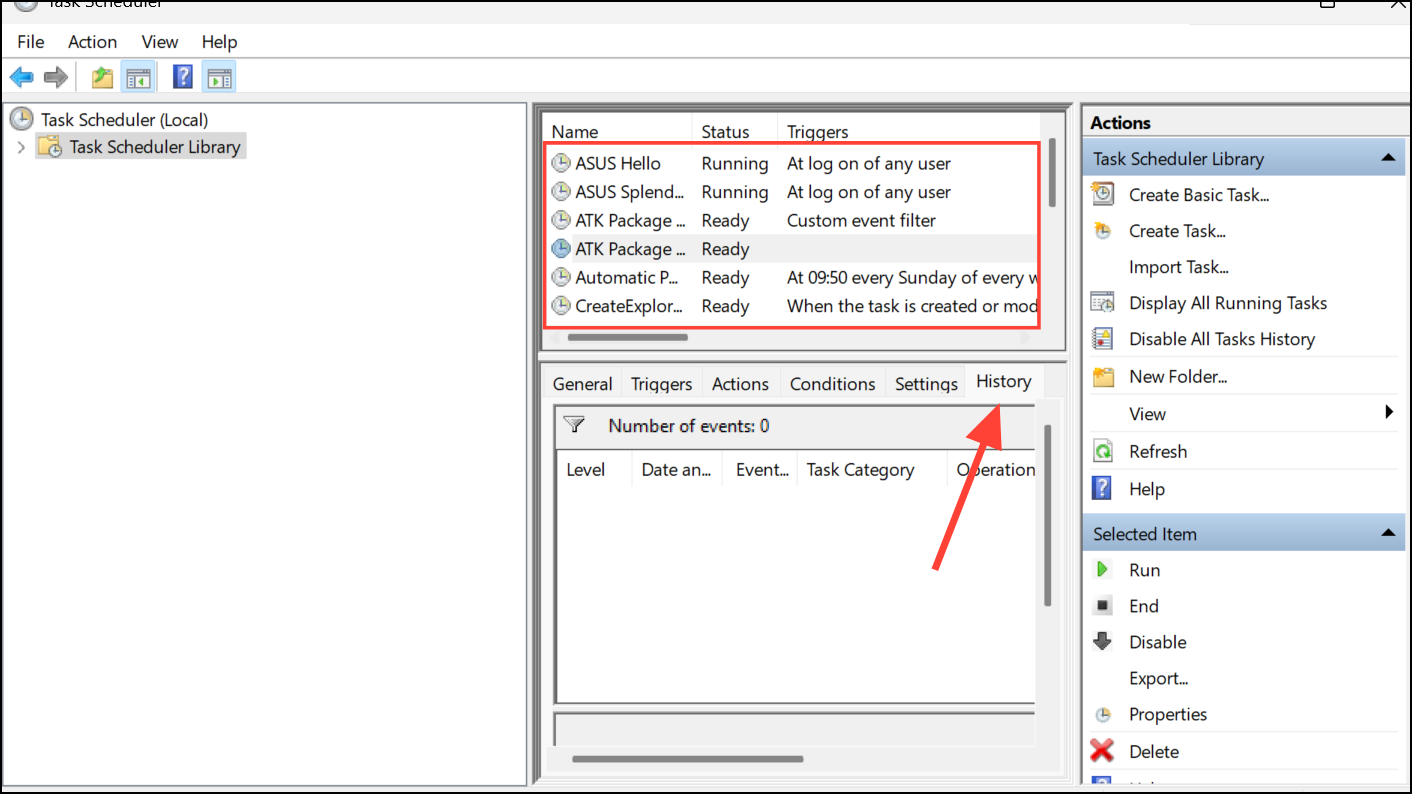This screenshot has height=794, width=1412.
Task: Select the ASUS Hello task row
Action: [x=792, y=163]
